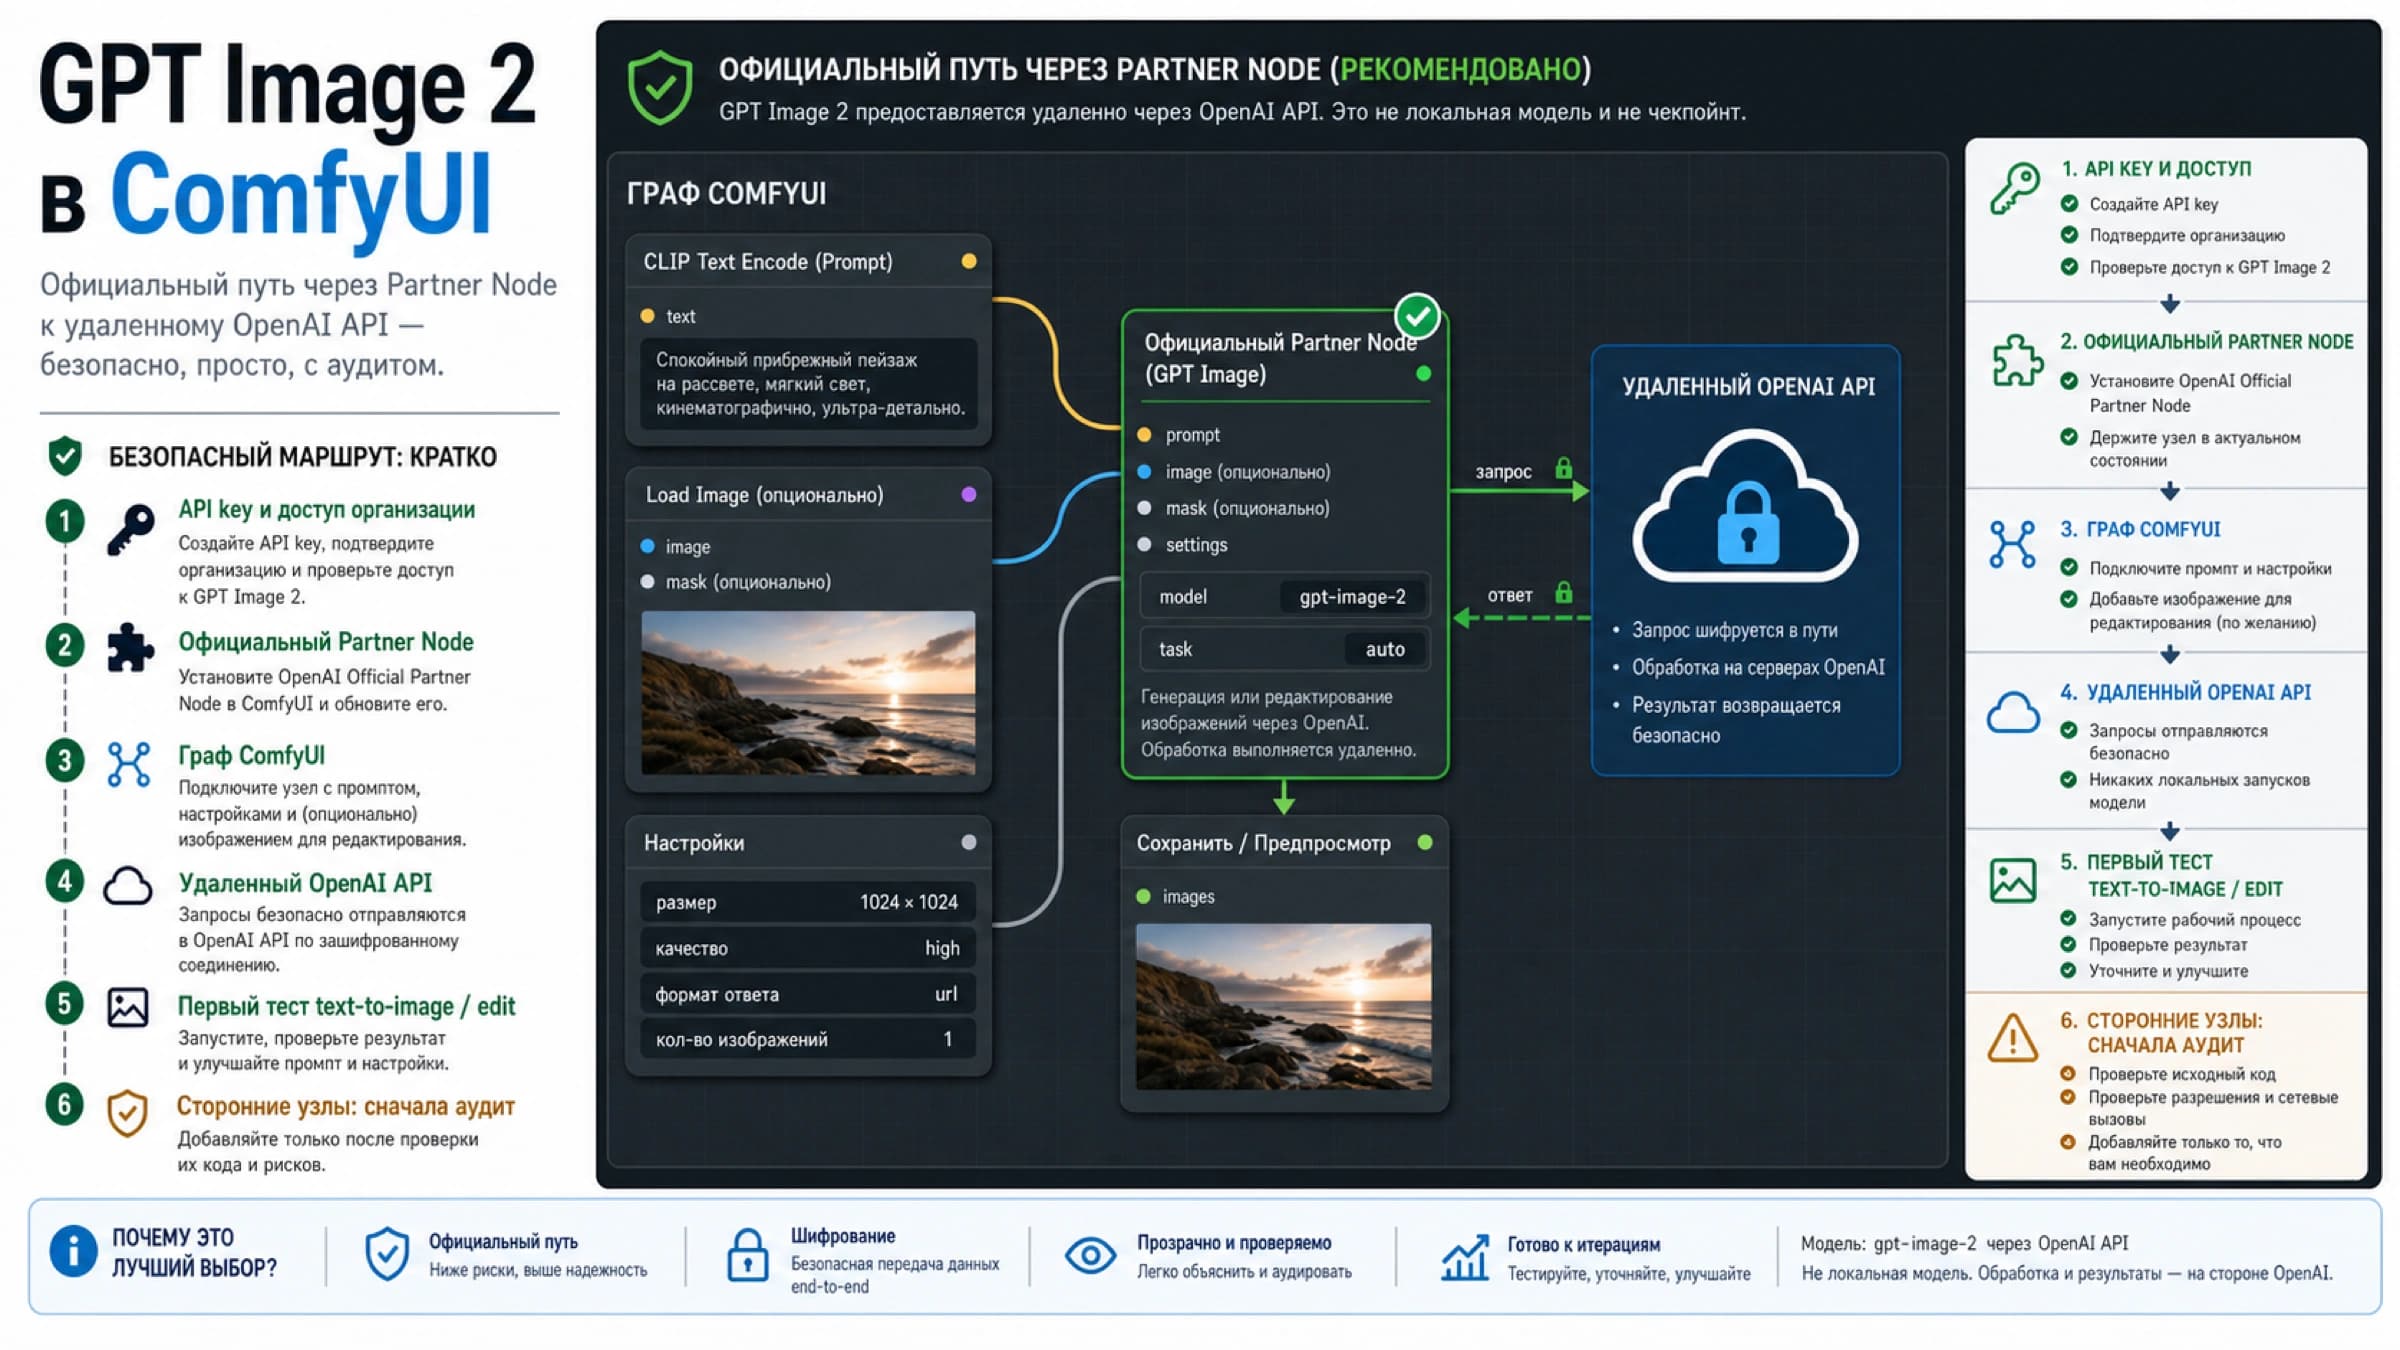The width and height of the screenshot is (2400, 1350).
Task: Click the padlock icon beside Шифрование
Action: (747, 1256)
